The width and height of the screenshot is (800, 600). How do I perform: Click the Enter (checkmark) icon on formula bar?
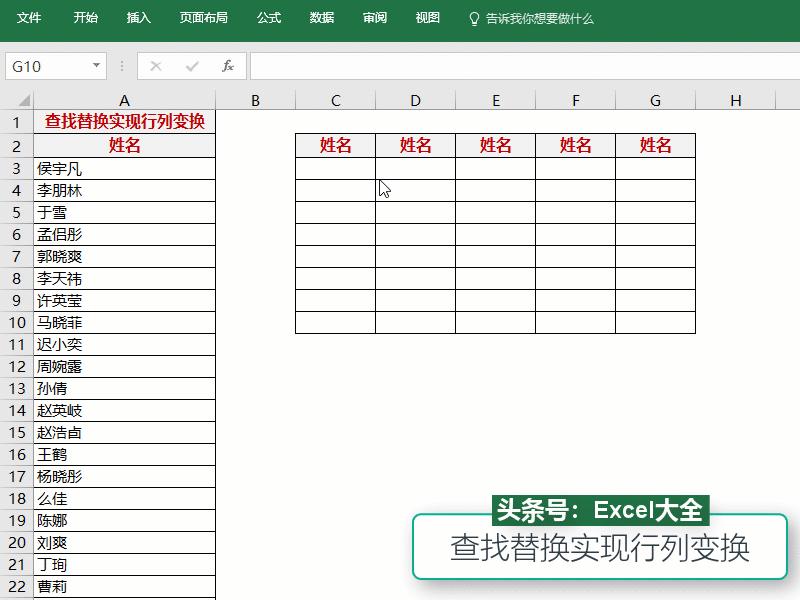189,66
